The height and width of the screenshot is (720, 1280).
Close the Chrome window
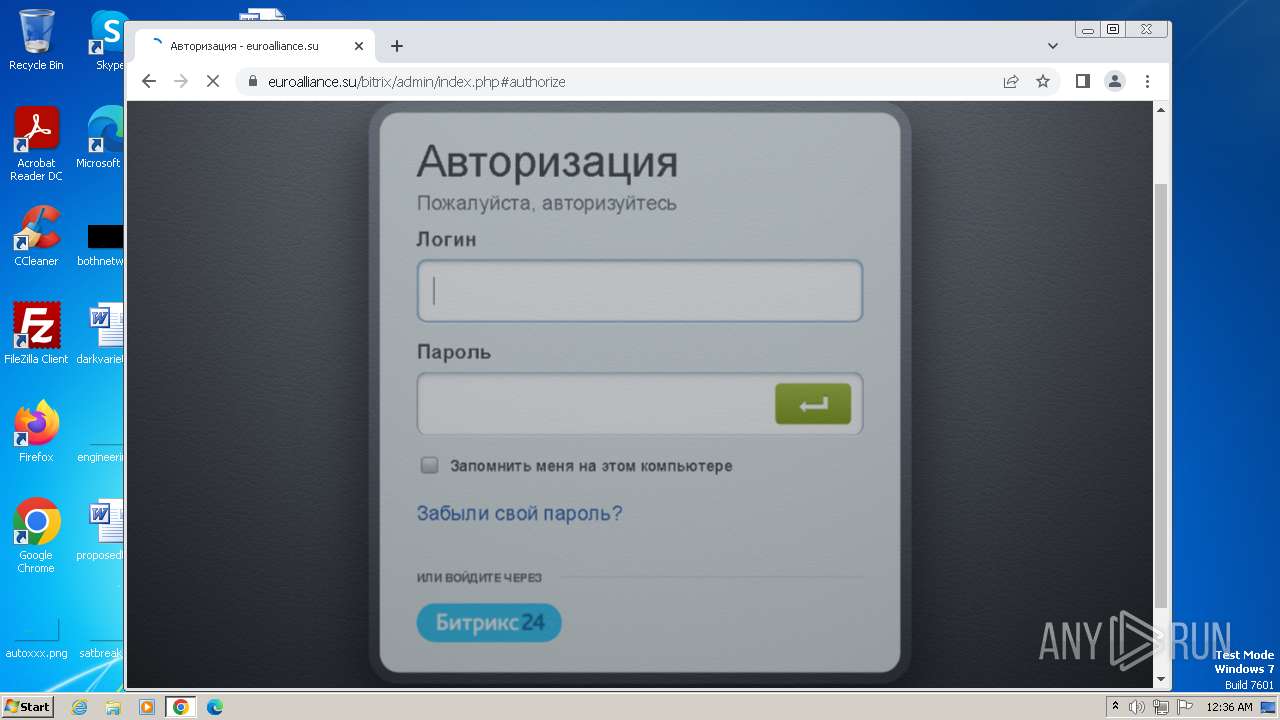pyautogui.click(x=1147, y=30)
